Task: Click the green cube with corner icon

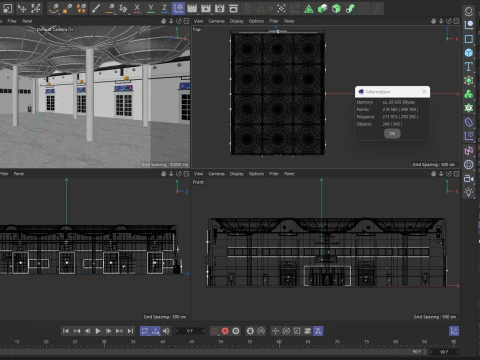Action: point(336,8)
